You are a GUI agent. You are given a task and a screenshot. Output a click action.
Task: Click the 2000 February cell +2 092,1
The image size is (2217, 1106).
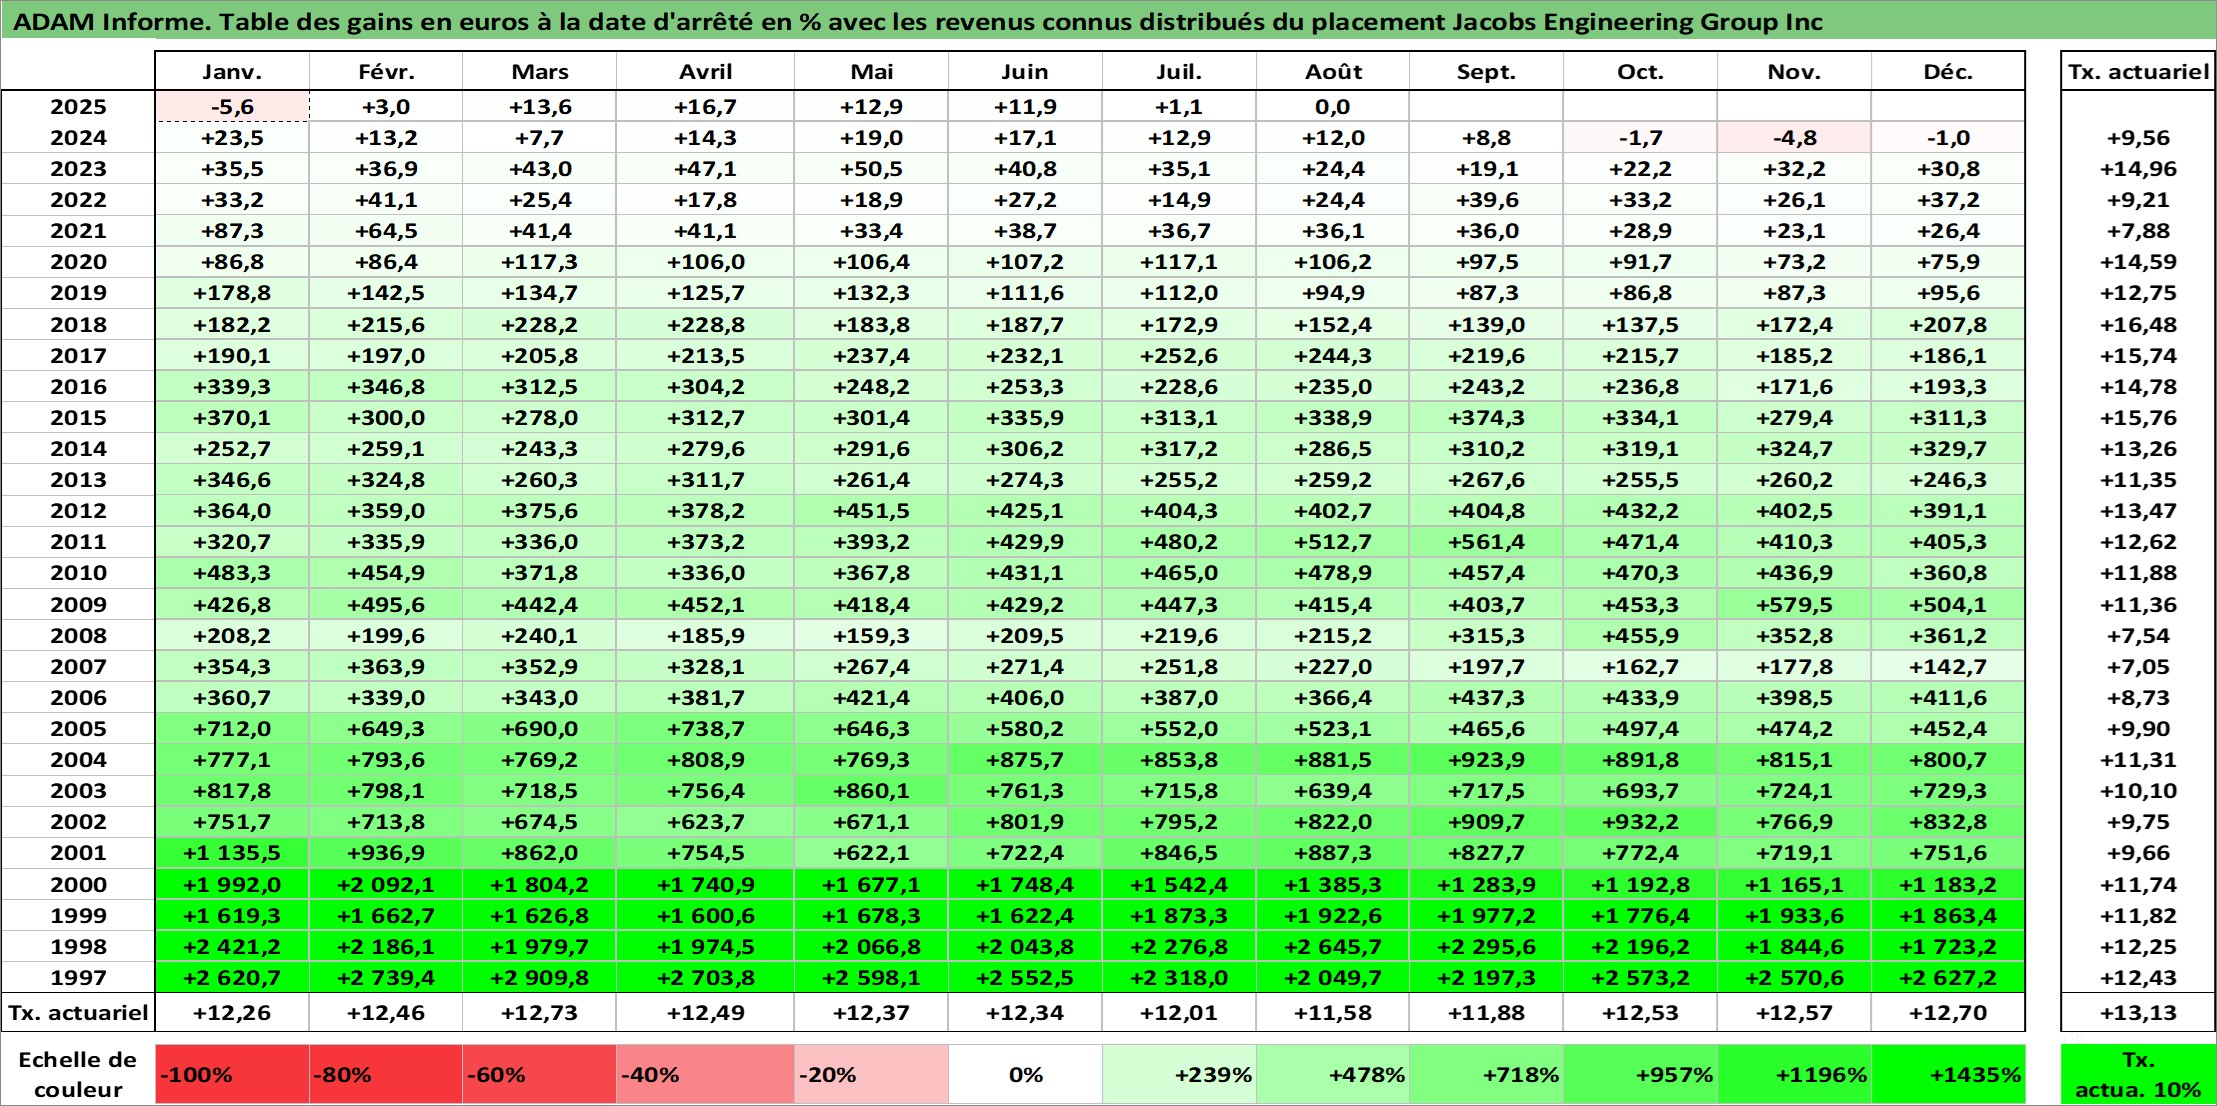pos(386,884)
